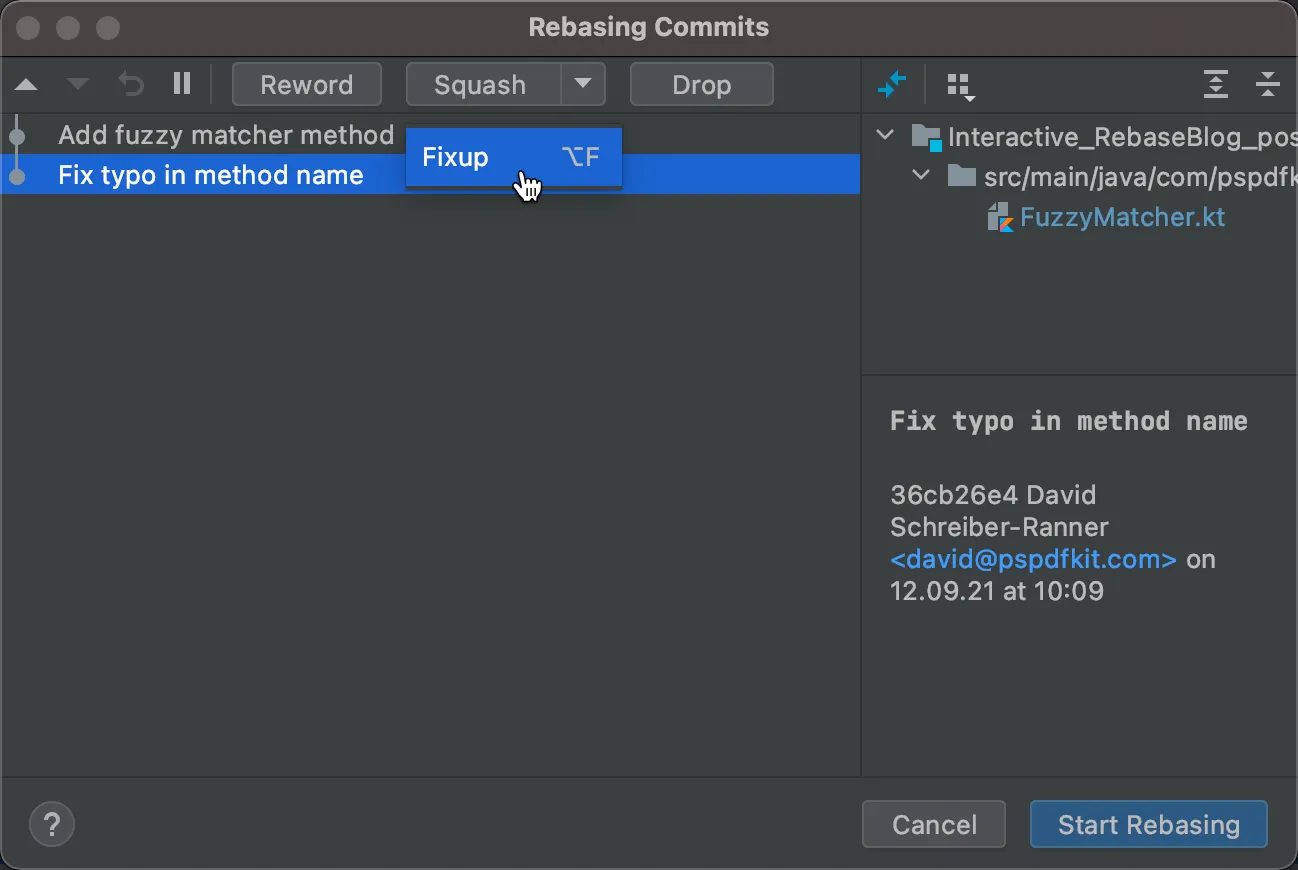
Task: Collapse the src/main/java/com/pspdfk folder
Action: (x=921, y=175)
